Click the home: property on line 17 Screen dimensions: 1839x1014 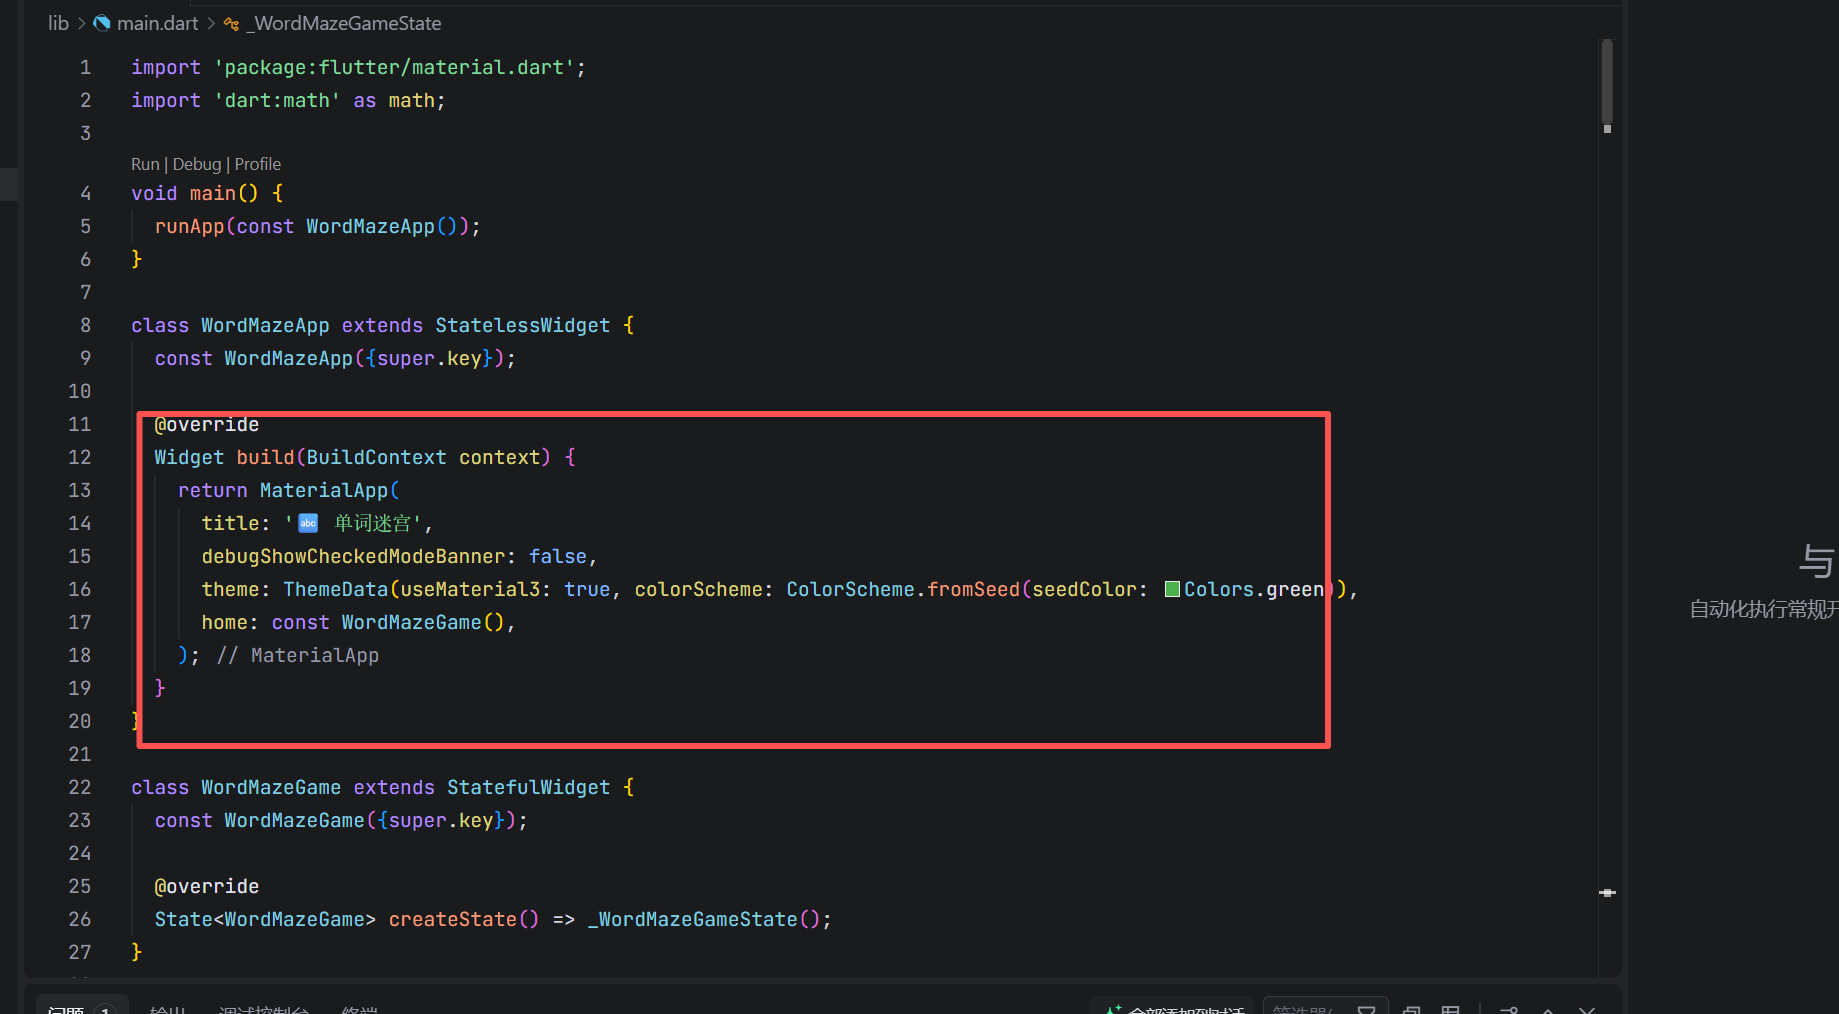(x=229, y=622)
